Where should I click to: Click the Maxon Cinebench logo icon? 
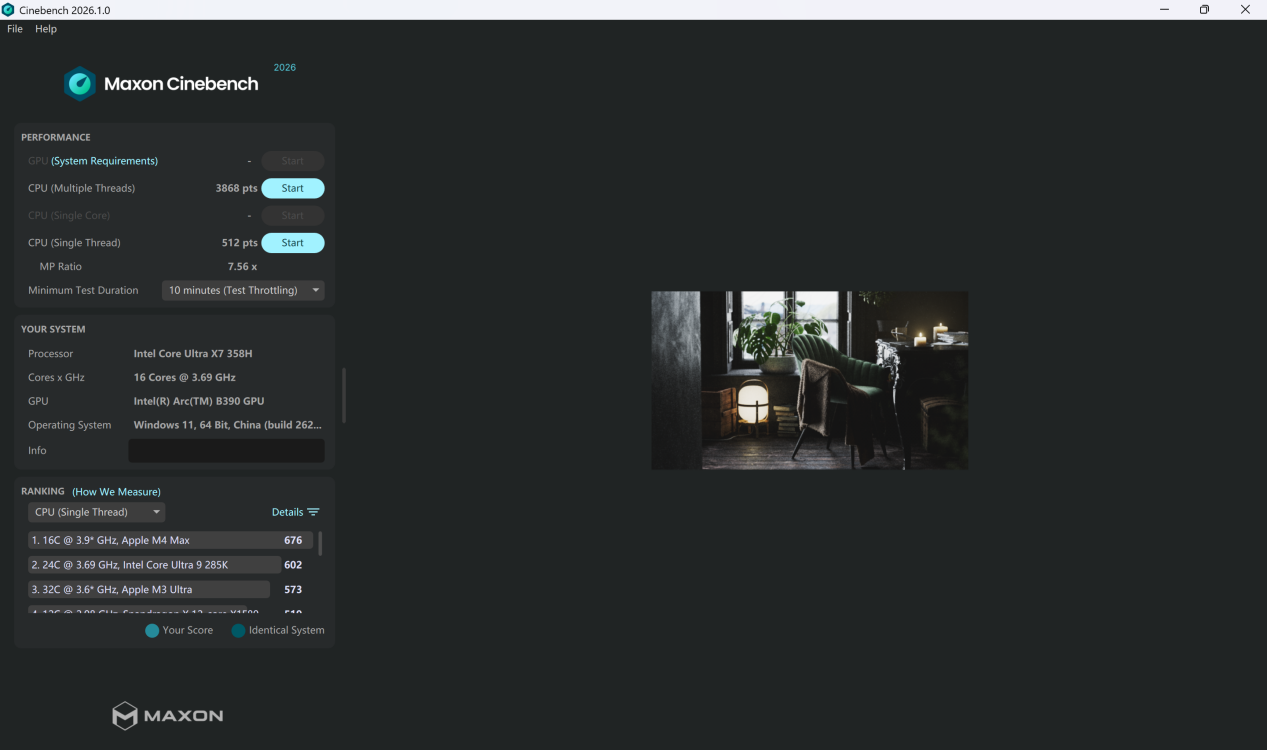coord(80,84)
